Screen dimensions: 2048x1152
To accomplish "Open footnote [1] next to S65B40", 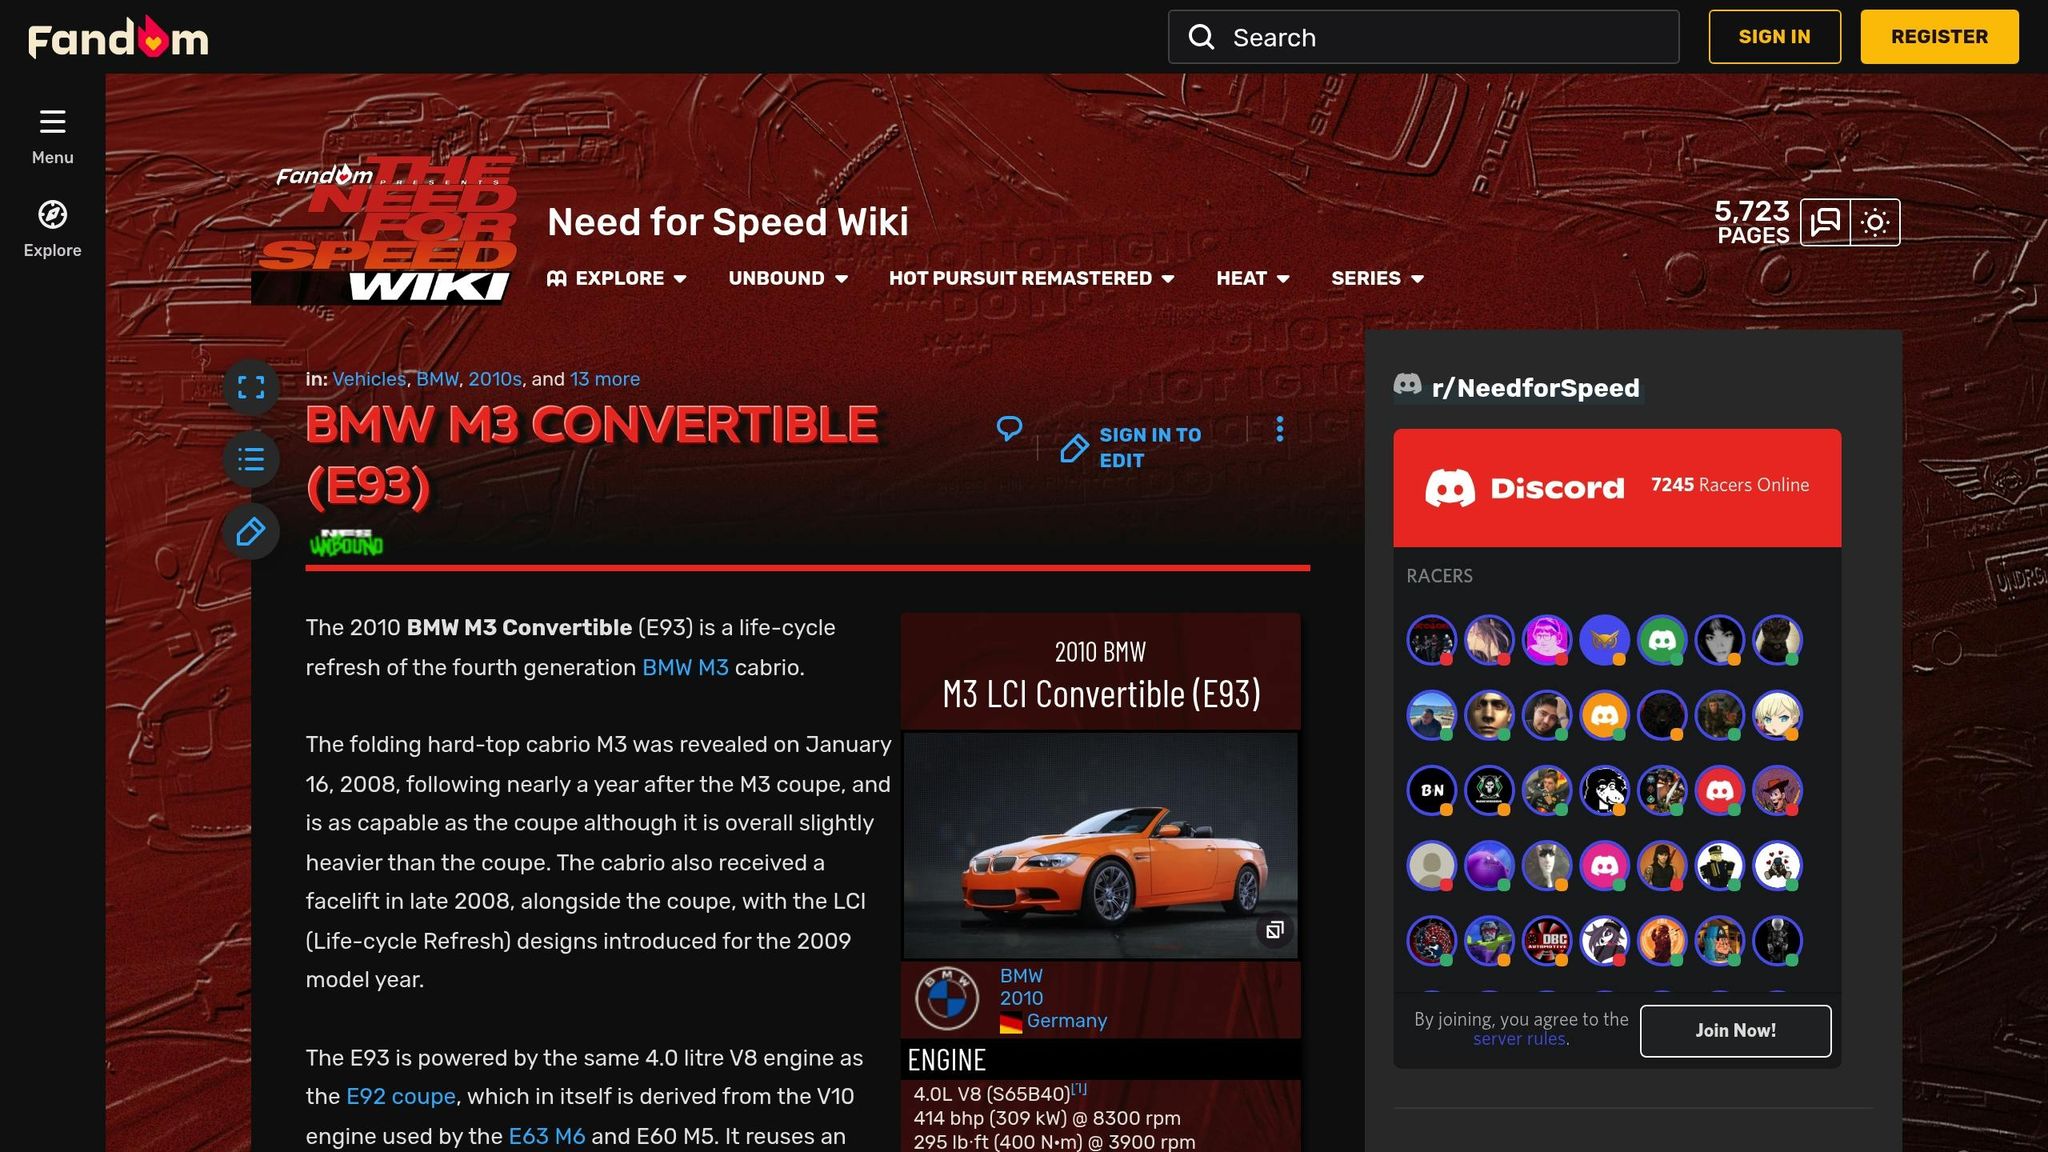I will 1079,1089.
